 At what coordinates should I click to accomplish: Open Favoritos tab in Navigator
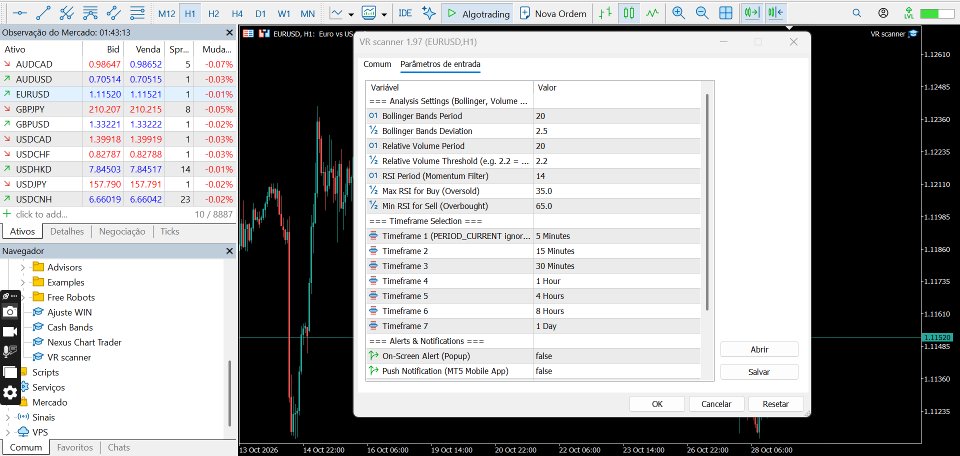(75, 447)
